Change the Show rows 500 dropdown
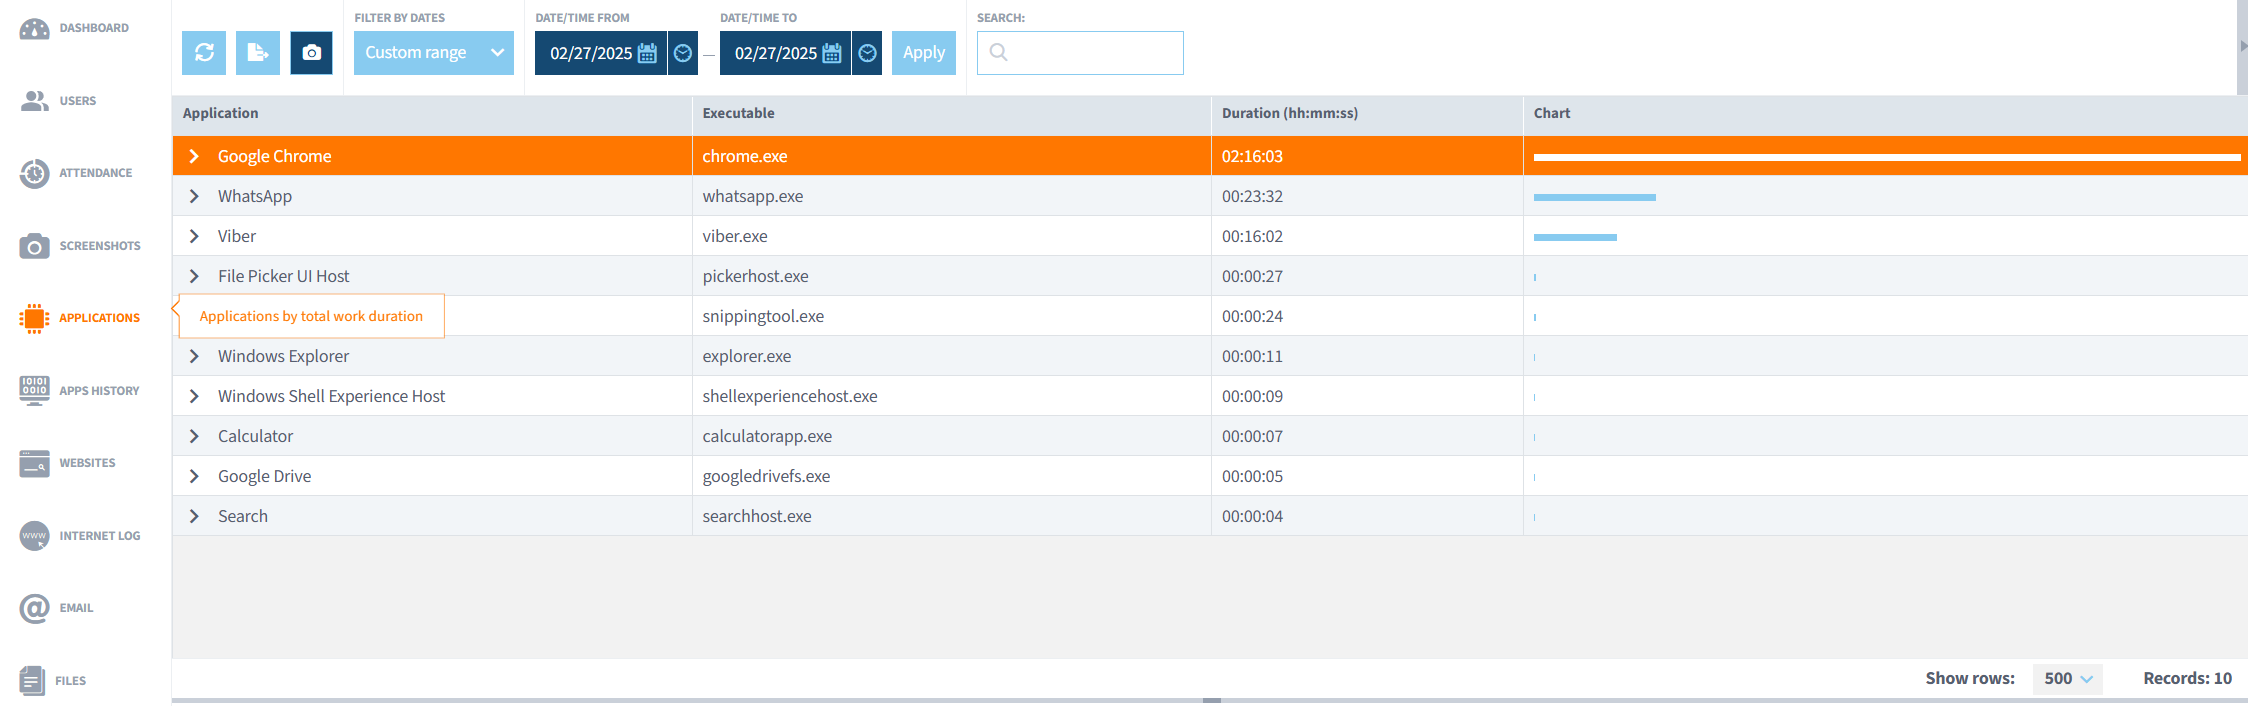Screen dimensions: 2248x706 point(2067,678)
